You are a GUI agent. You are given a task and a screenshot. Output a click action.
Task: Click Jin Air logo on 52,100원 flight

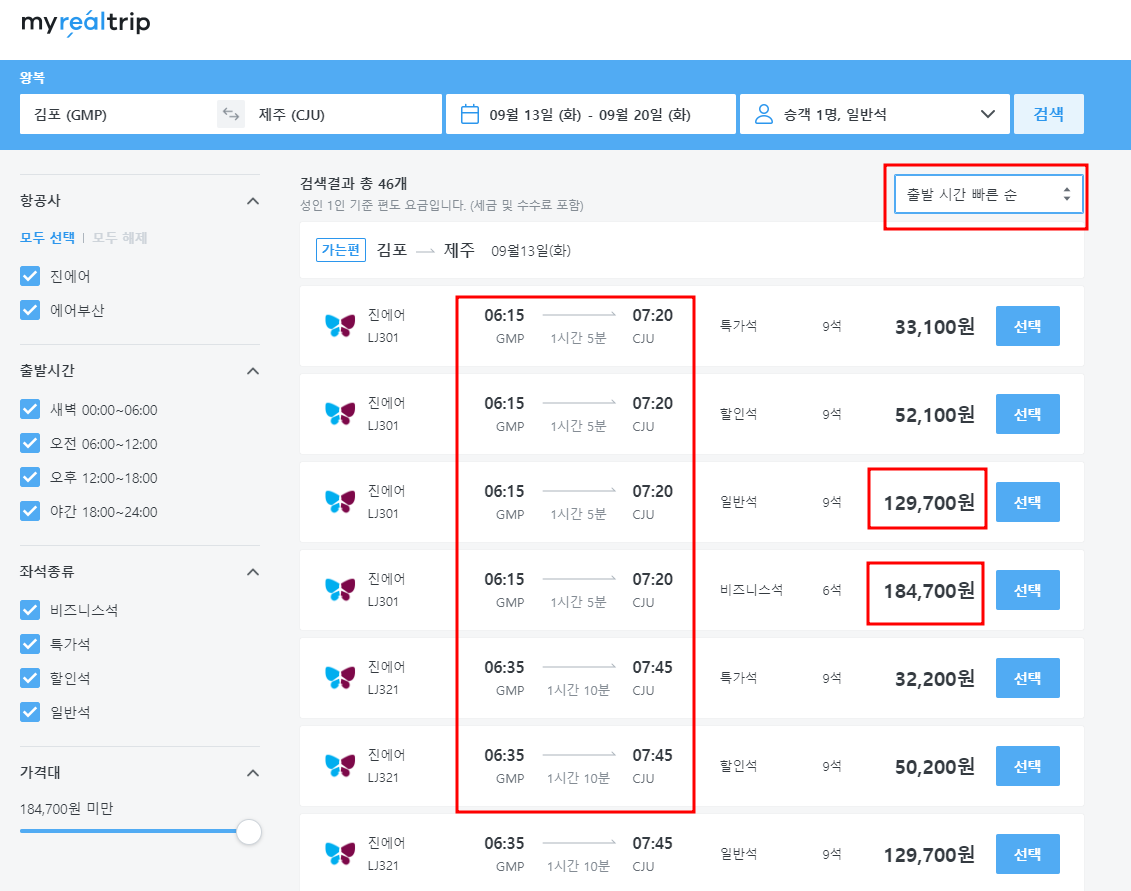coord(340,413)
